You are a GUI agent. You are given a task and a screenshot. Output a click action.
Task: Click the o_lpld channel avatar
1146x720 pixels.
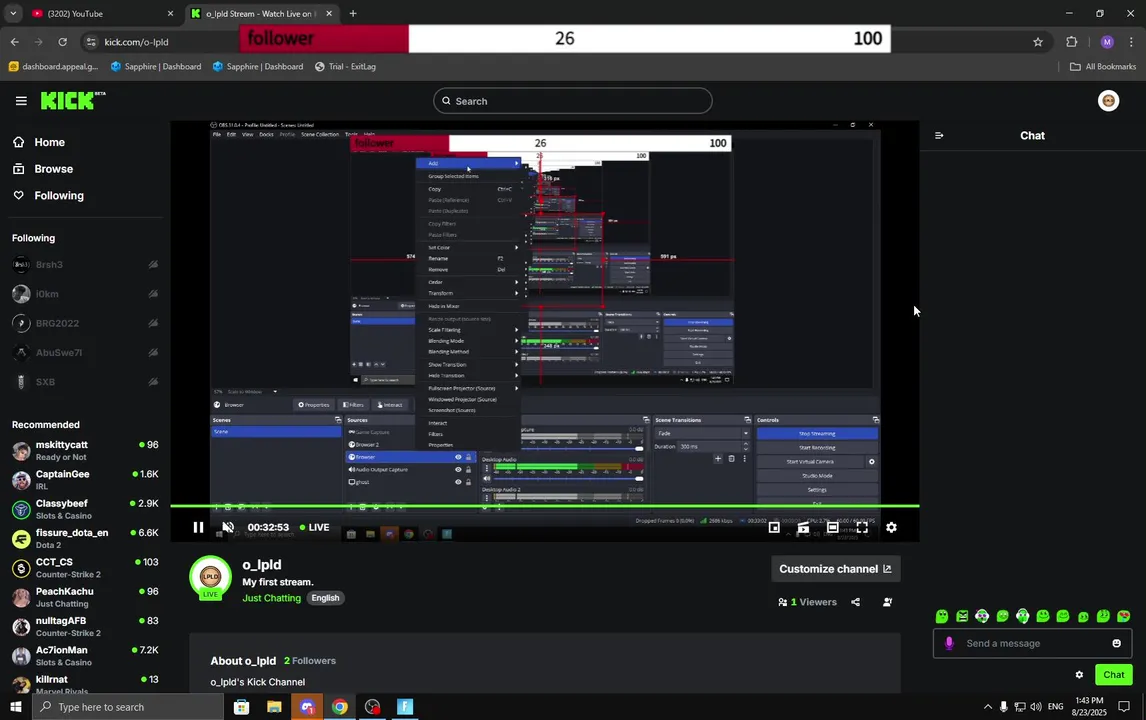[x=210, y=576]
